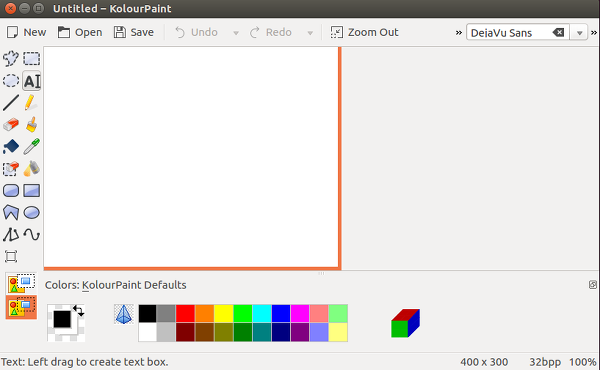Screen dimensions: 600x370
Task: Pick the cyan color swatch
Action: pyautogui.click(x=262, y=314)
